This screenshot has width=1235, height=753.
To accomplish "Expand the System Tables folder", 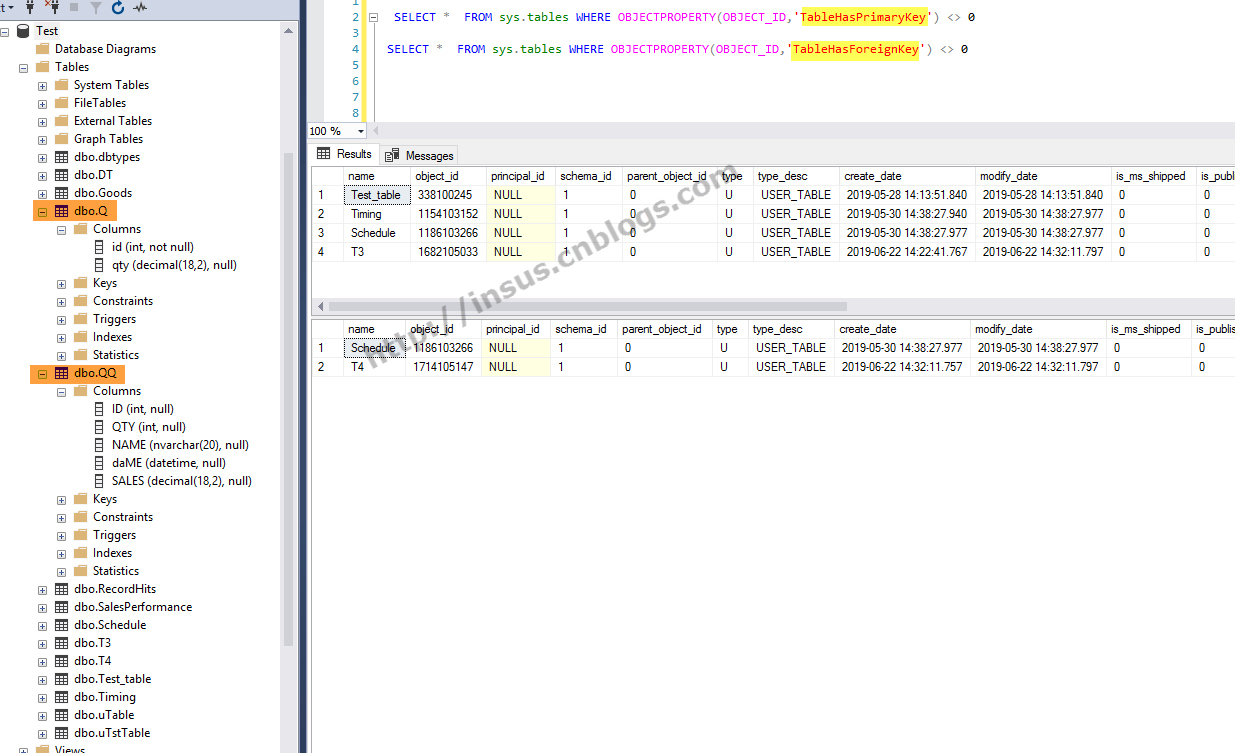I will tap(42, 85).
